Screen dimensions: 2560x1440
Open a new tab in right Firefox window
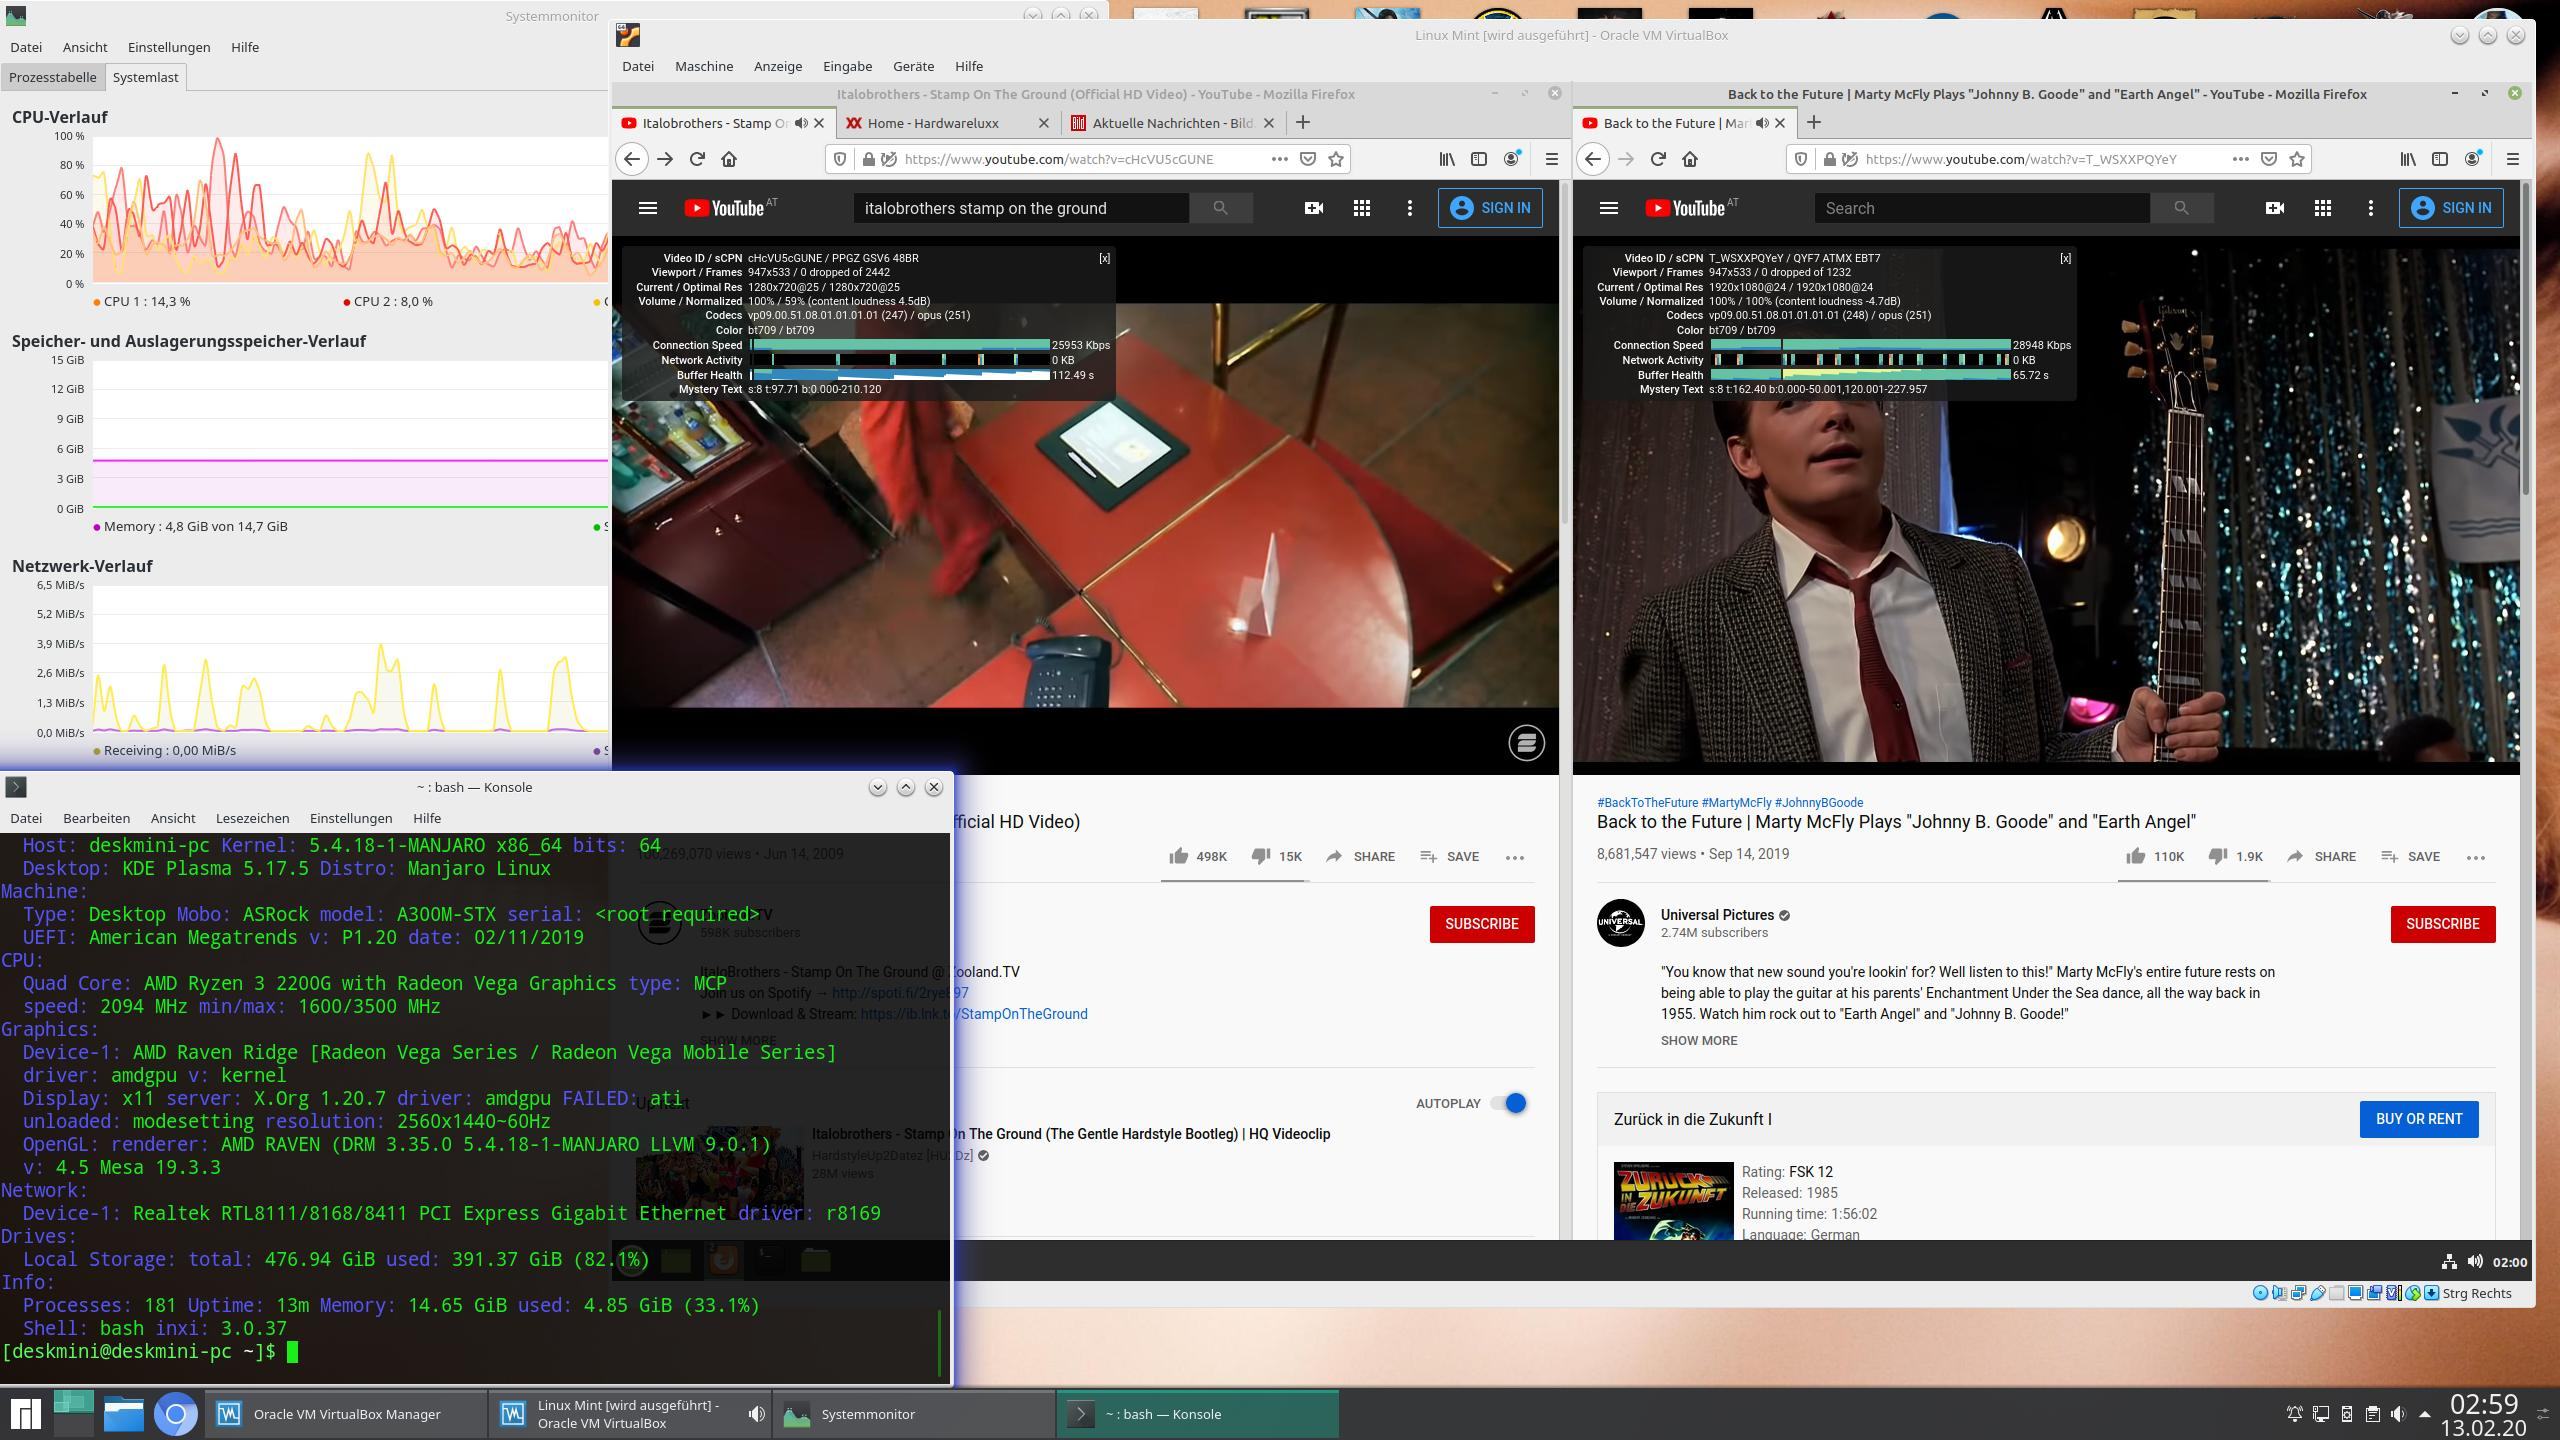click(1814, 123)
